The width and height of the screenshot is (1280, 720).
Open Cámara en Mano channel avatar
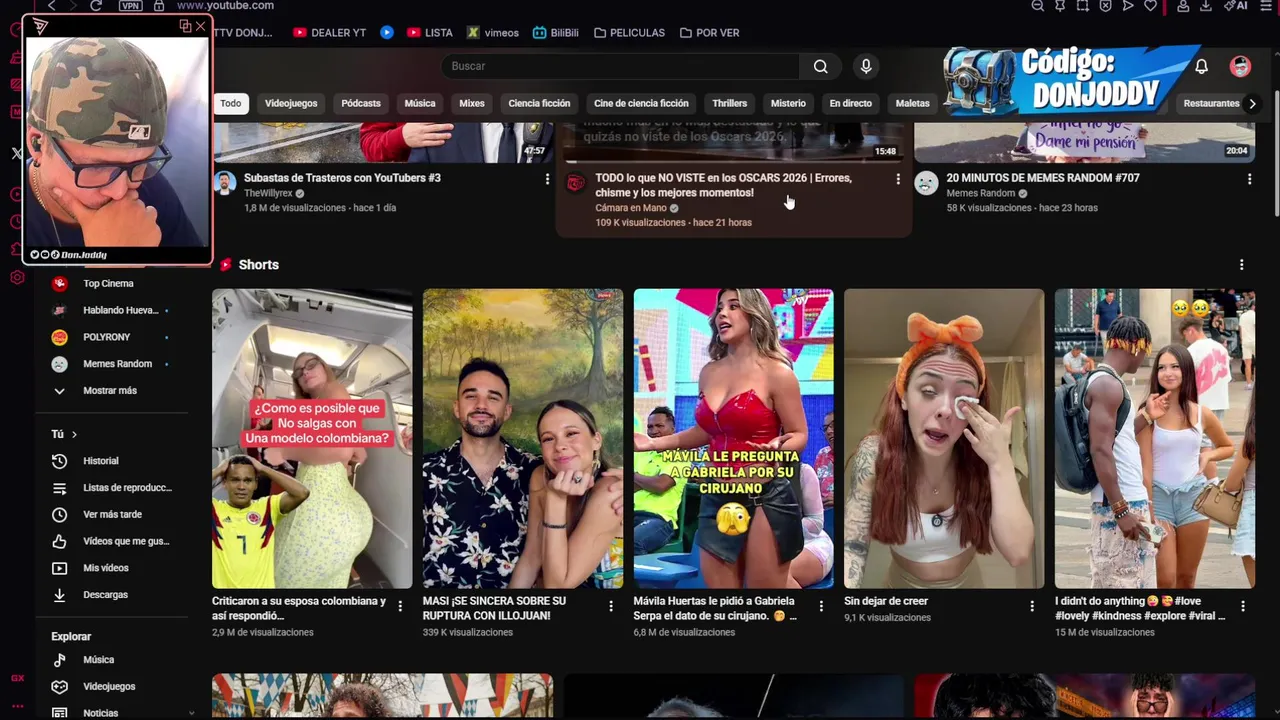576,183
